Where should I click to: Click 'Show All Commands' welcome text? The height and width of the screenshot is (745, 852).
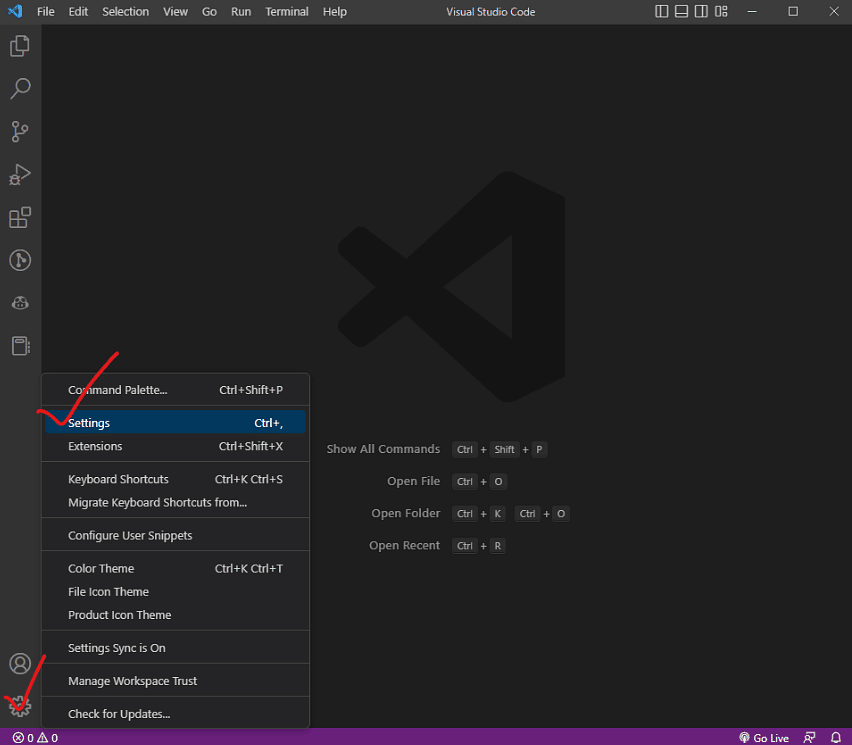(383, 449)
